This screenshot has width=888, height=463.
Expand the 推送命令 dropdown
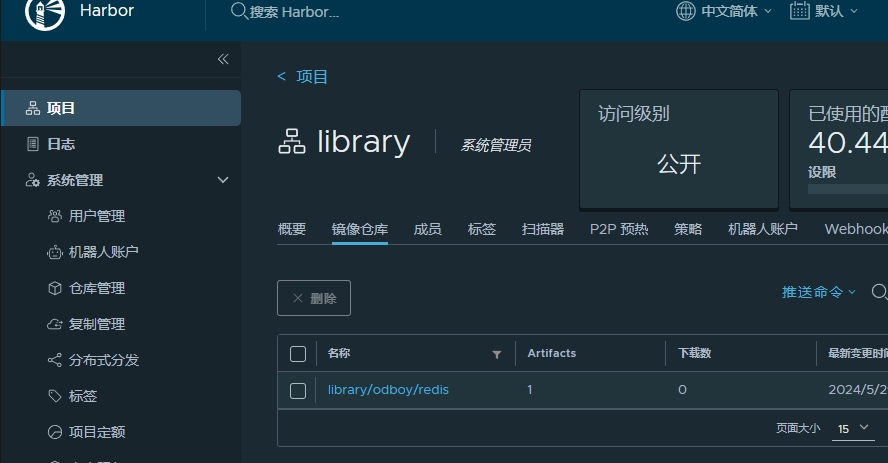point(819,292)
